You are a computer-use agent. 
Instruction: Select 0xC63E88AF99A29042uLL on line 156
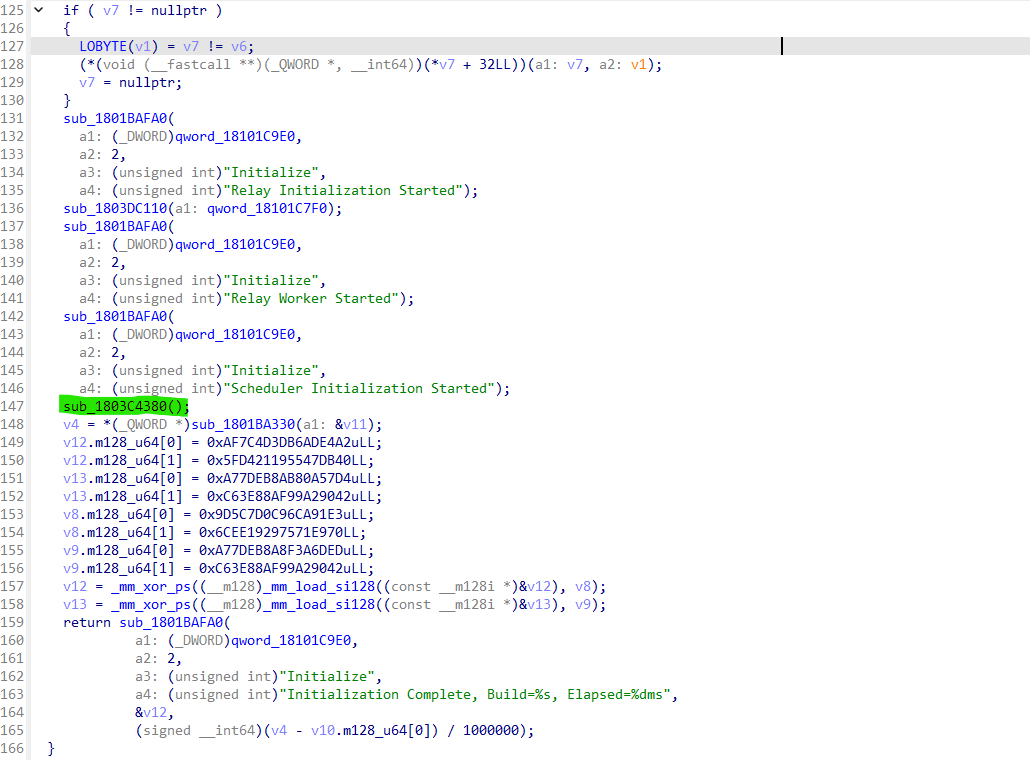click(283, 568)
